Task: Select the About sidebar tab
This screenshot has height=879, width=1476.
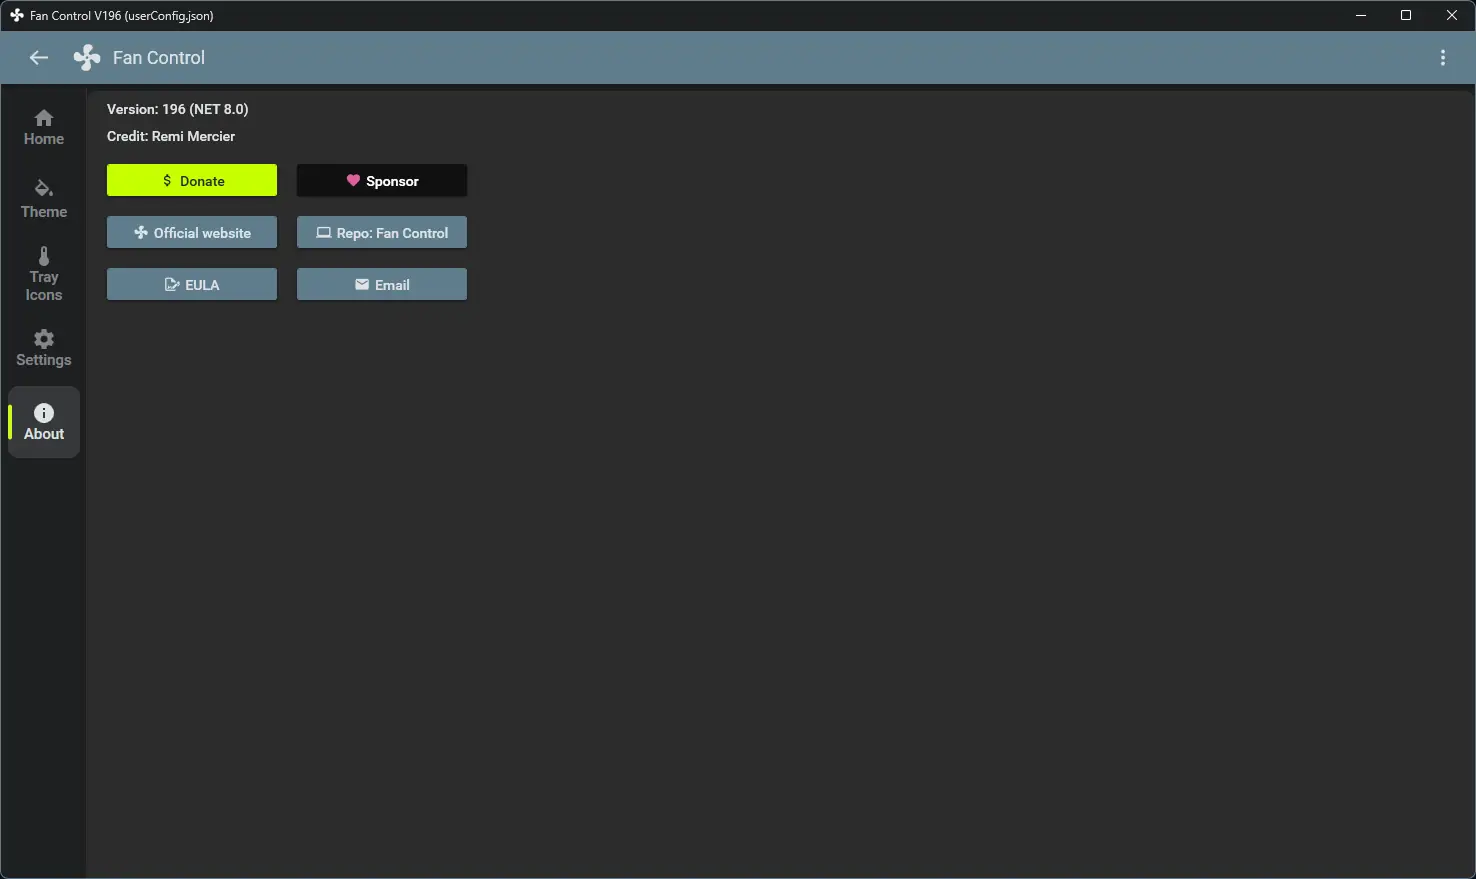Action: pyautogui.click(x=44, y=422)
